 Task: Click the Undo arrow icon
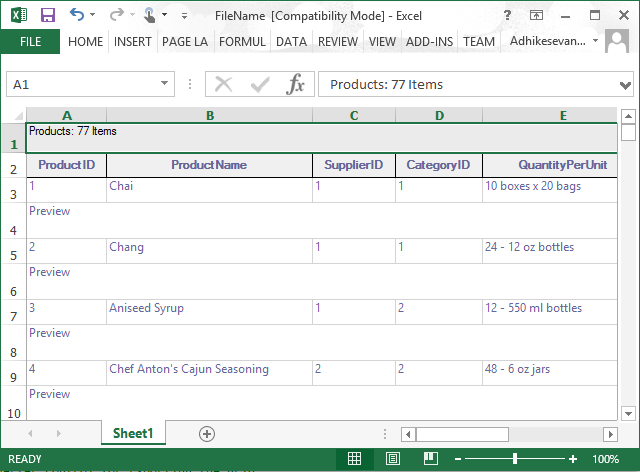click(77, 15)
